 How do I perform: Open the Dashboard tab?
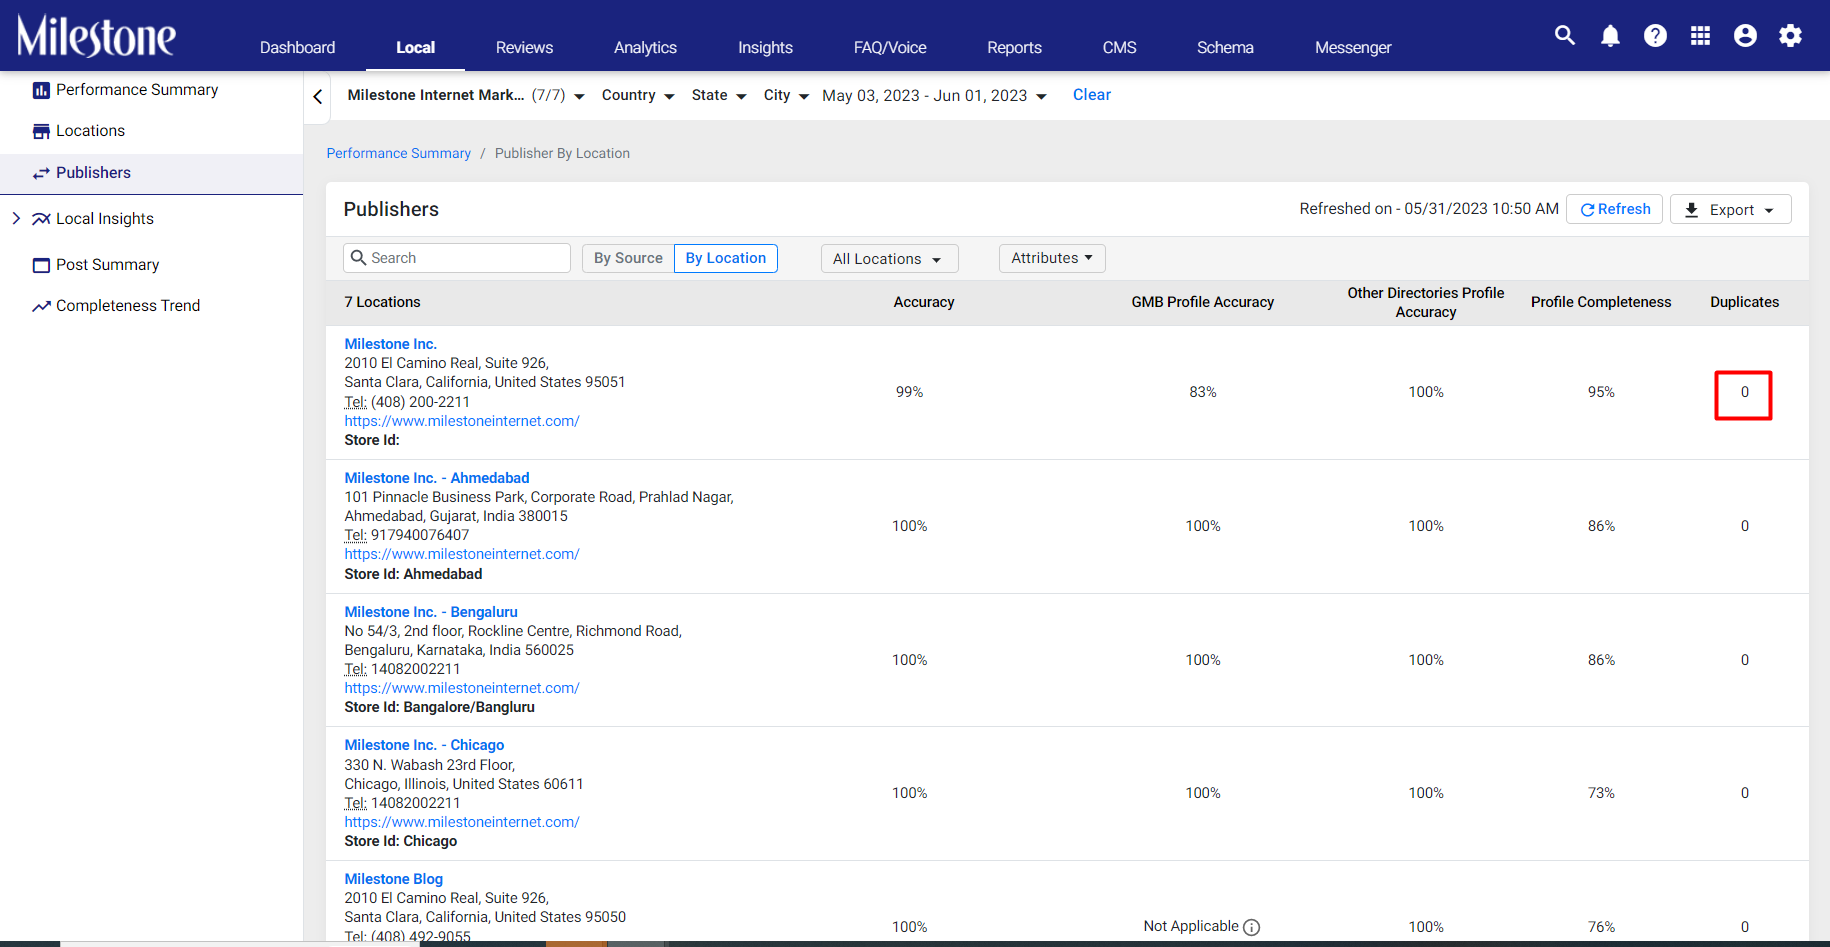pos(297,47)
